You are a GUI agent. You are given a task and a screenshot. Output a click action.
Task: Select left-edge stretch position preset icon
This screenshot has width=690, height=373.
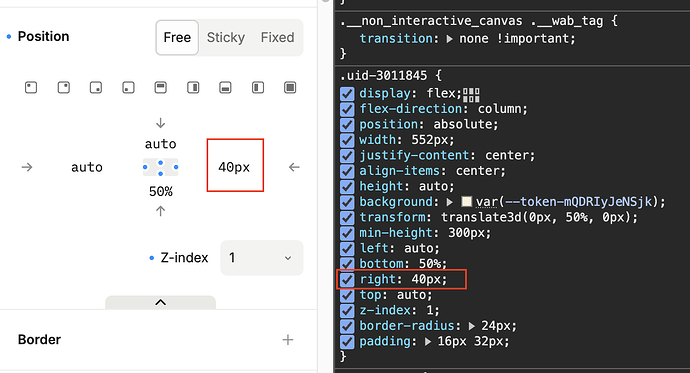[258, 88]
